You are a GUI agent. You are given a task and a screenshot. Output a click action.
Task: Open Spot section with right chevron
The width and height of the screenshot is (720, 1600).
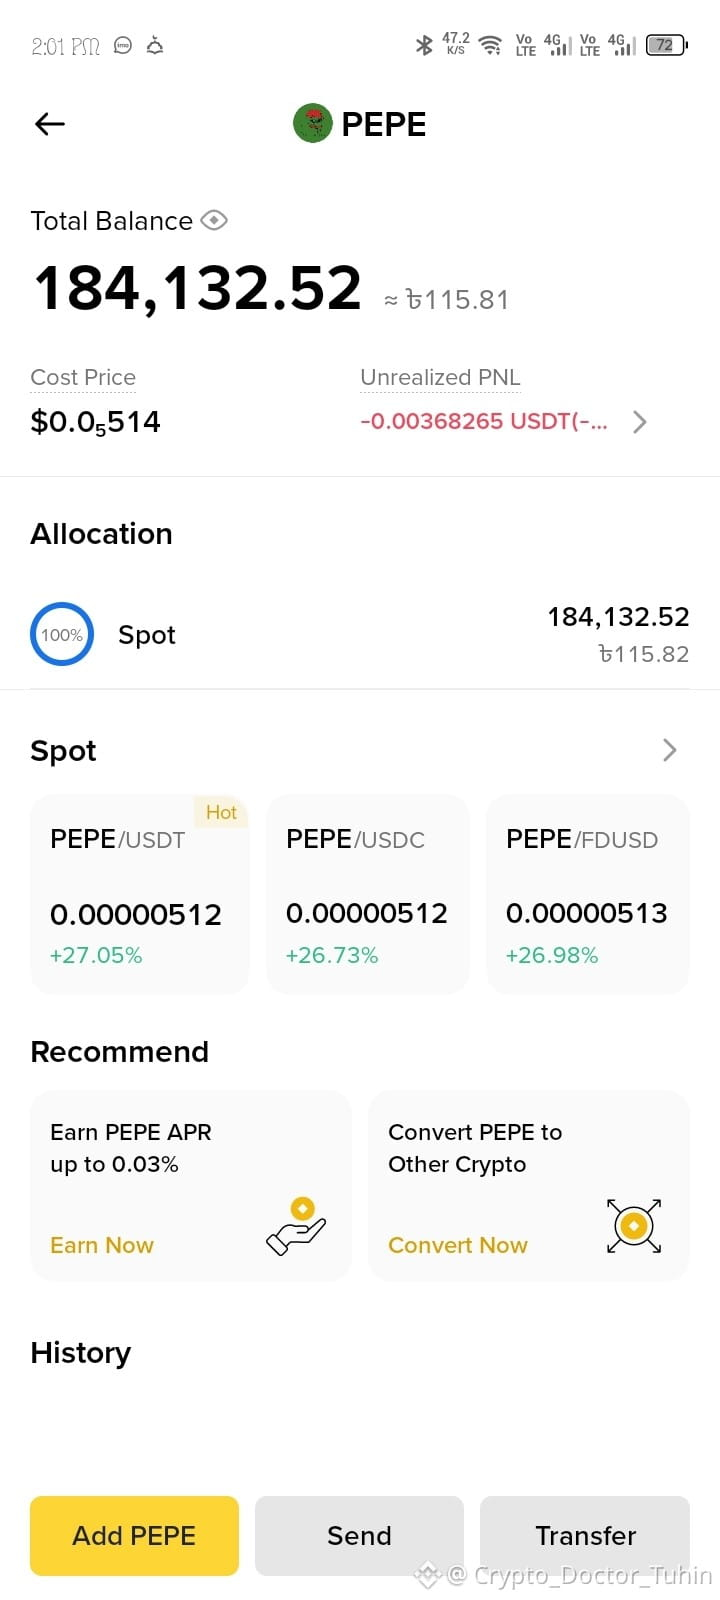pos(670,750)
